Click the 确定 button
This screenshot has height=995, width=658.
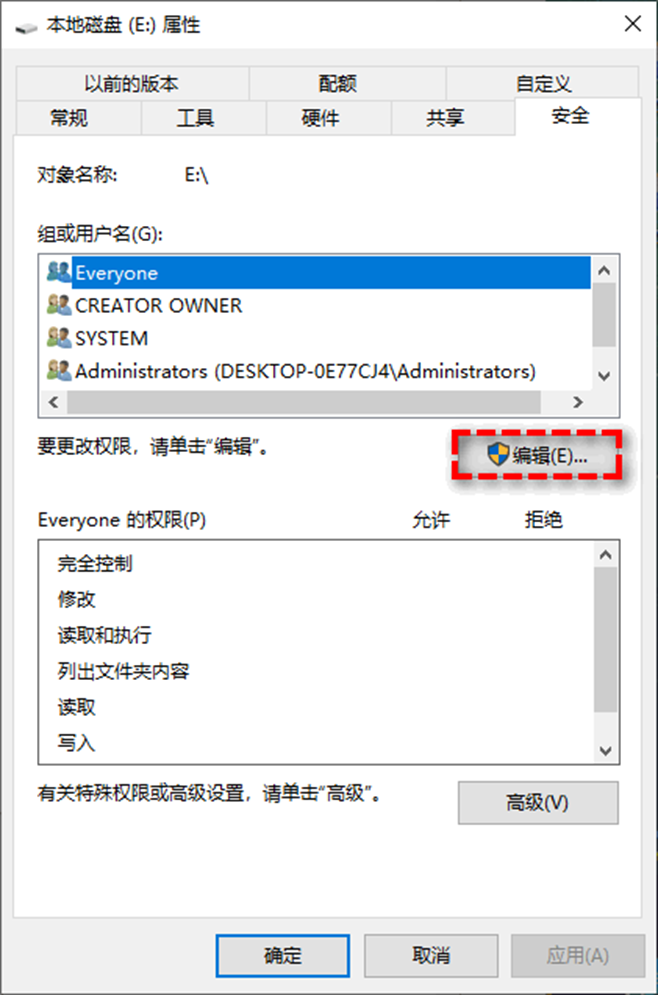pyautogui.click(x=282, y=955)
